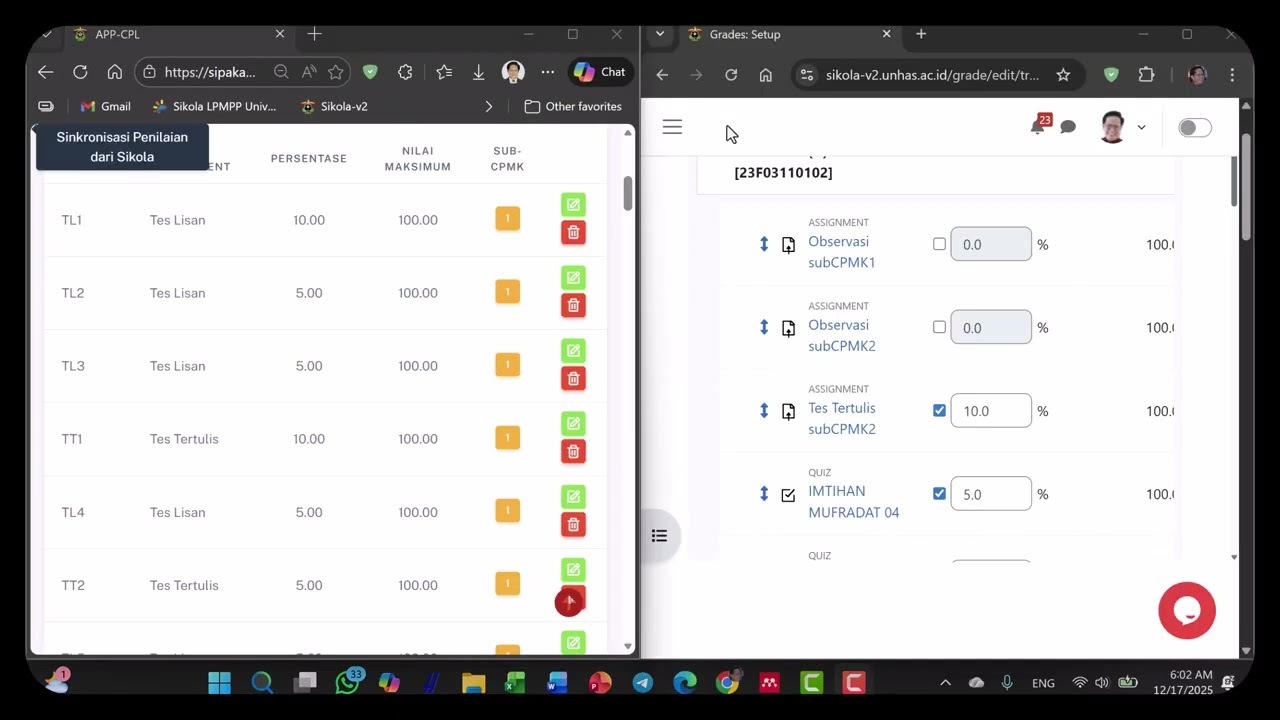
Task: Switch to the Grades: Setup tab
Action: pyautogui.click(x=790, y=34)
